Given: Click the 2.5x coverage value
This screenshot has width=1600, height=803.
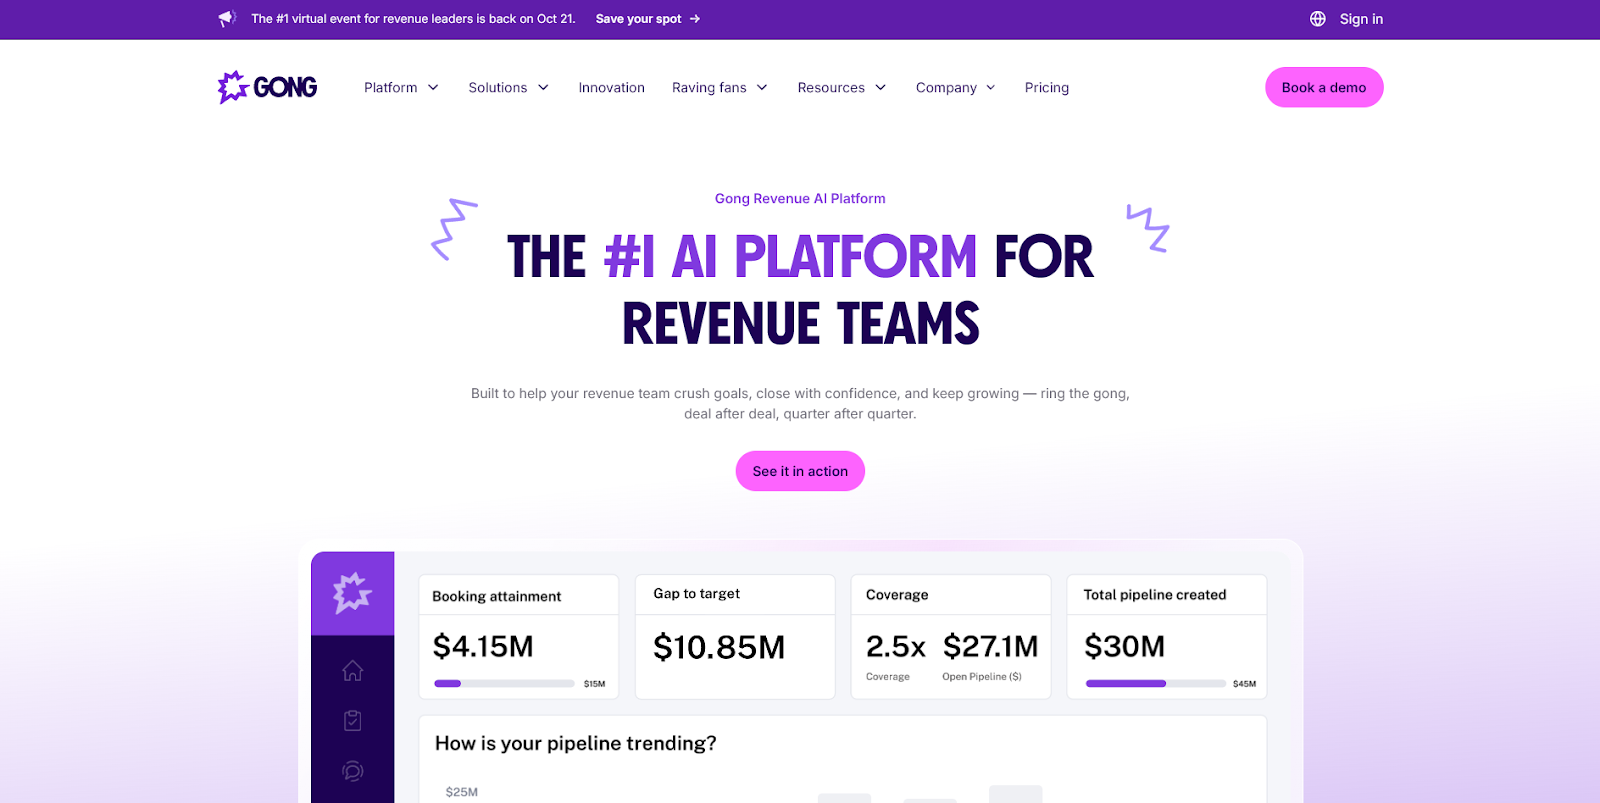Looking at the screenshot, I should point(896,647).
